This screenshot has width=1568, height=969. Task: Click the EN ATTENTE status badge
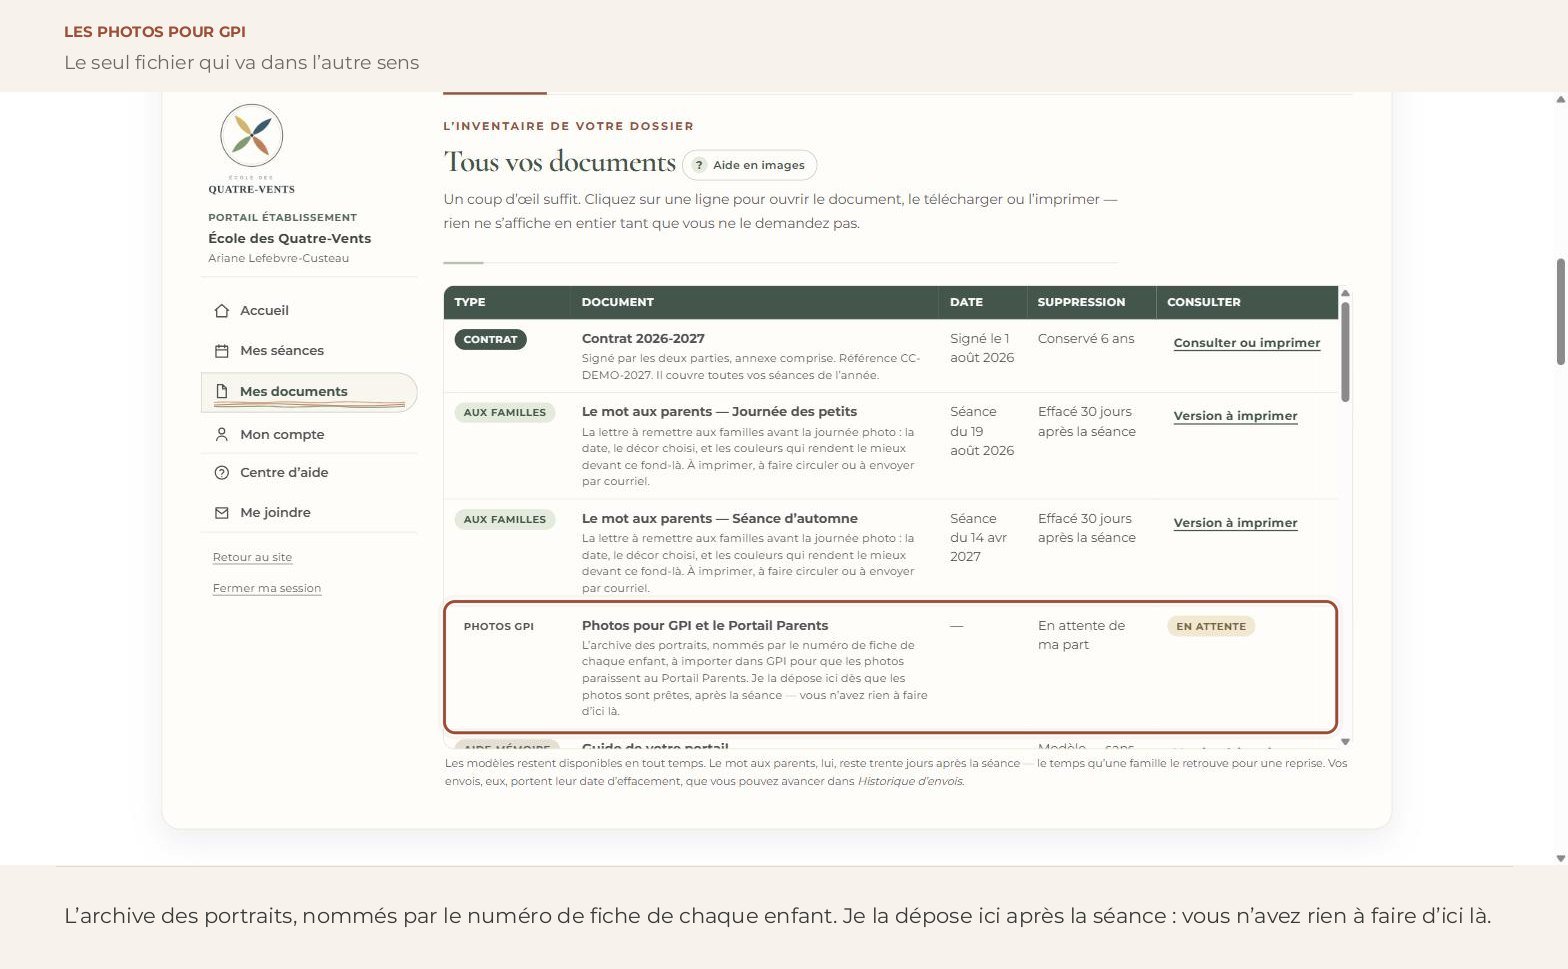pyautogui.click(x=1211, y=626)
